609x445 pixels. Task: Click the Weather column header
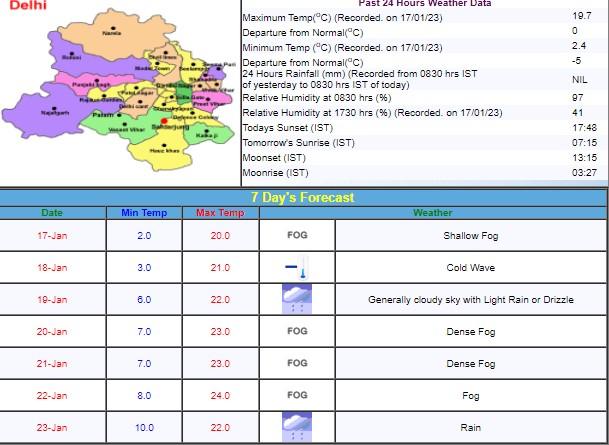point(432,213)
